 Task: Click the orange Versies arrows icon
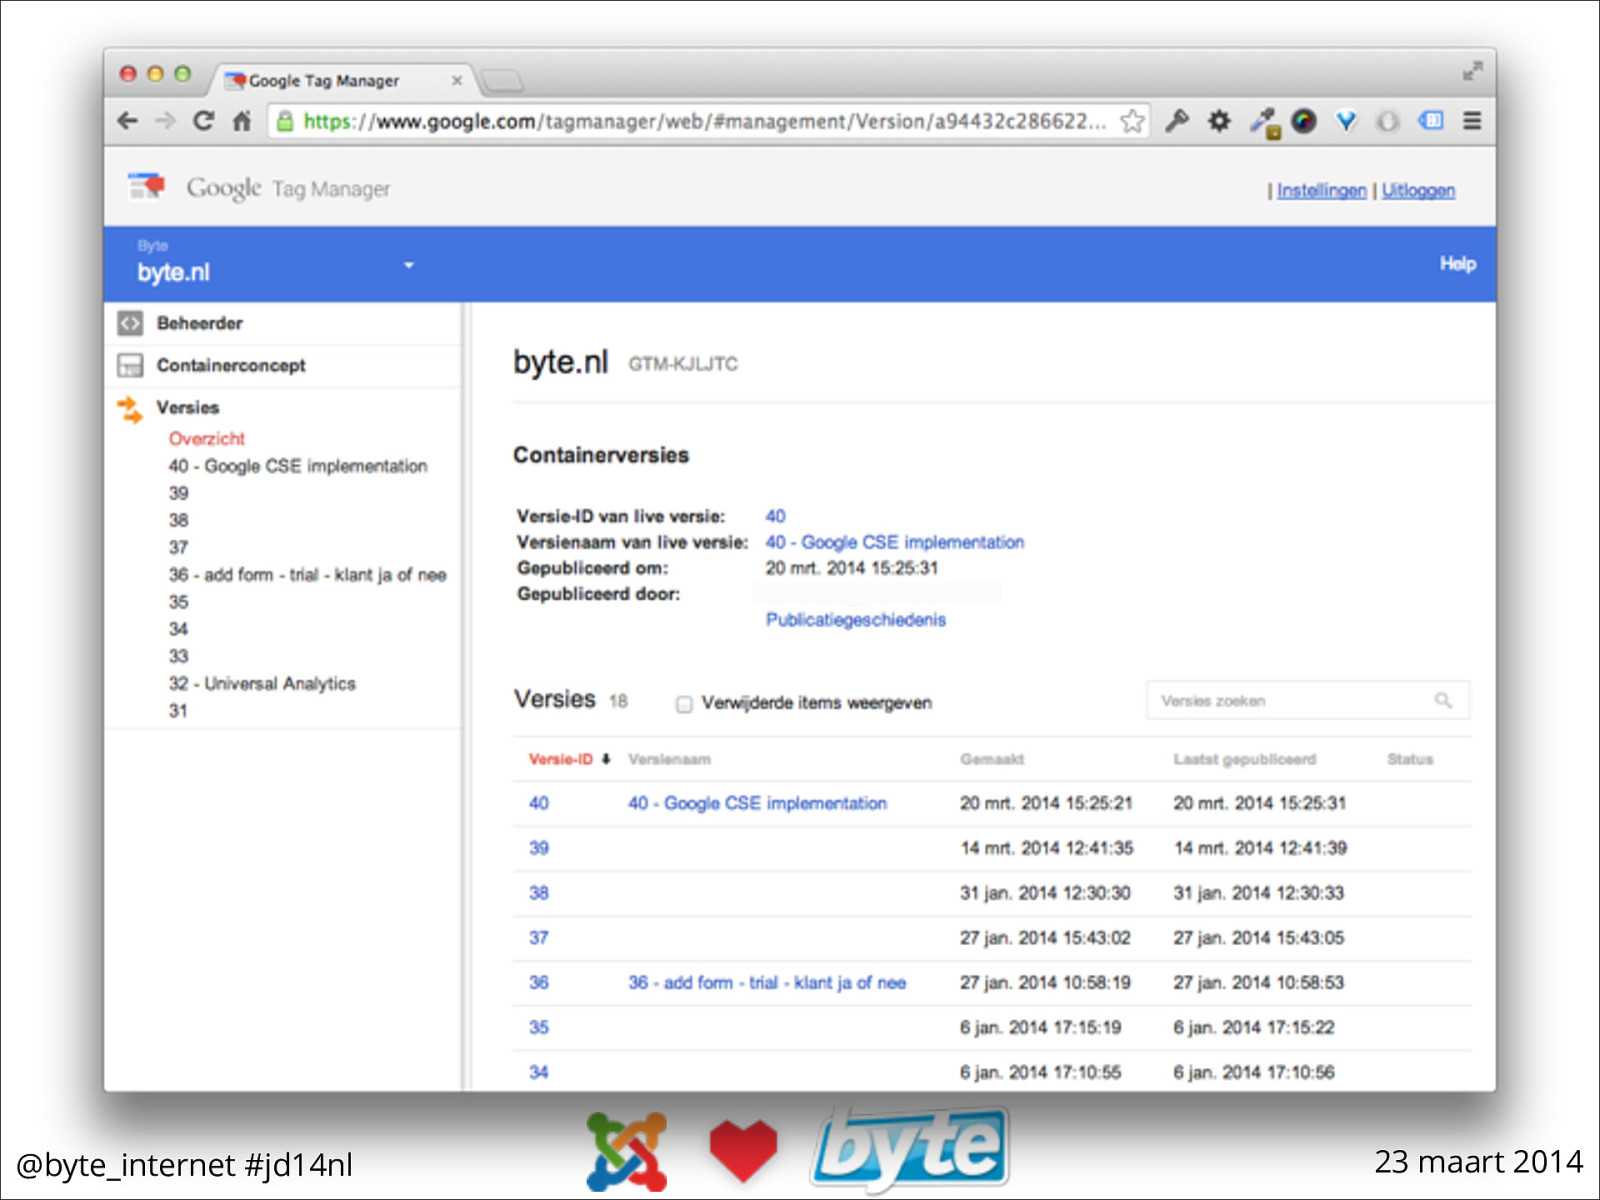[x=130, y=409]
